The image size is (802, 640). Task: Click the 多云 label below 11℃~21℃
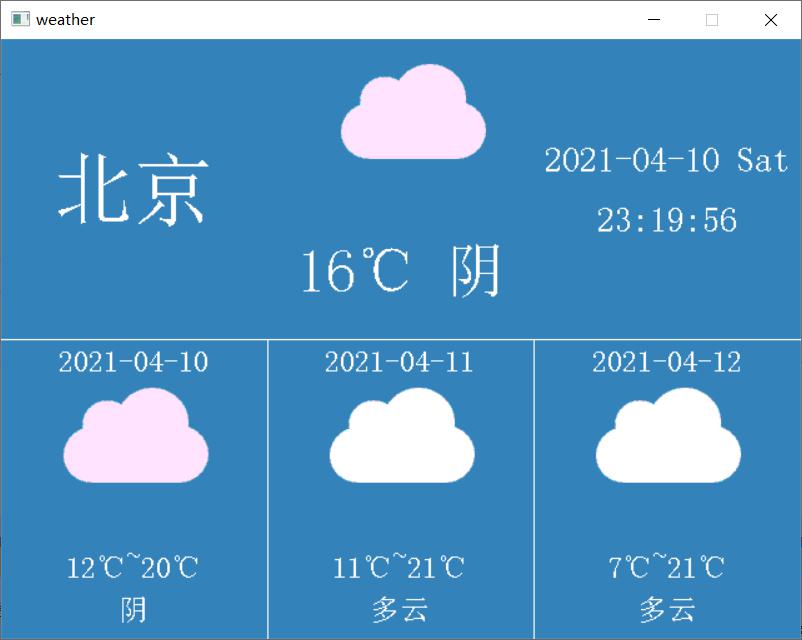[399, 610]
